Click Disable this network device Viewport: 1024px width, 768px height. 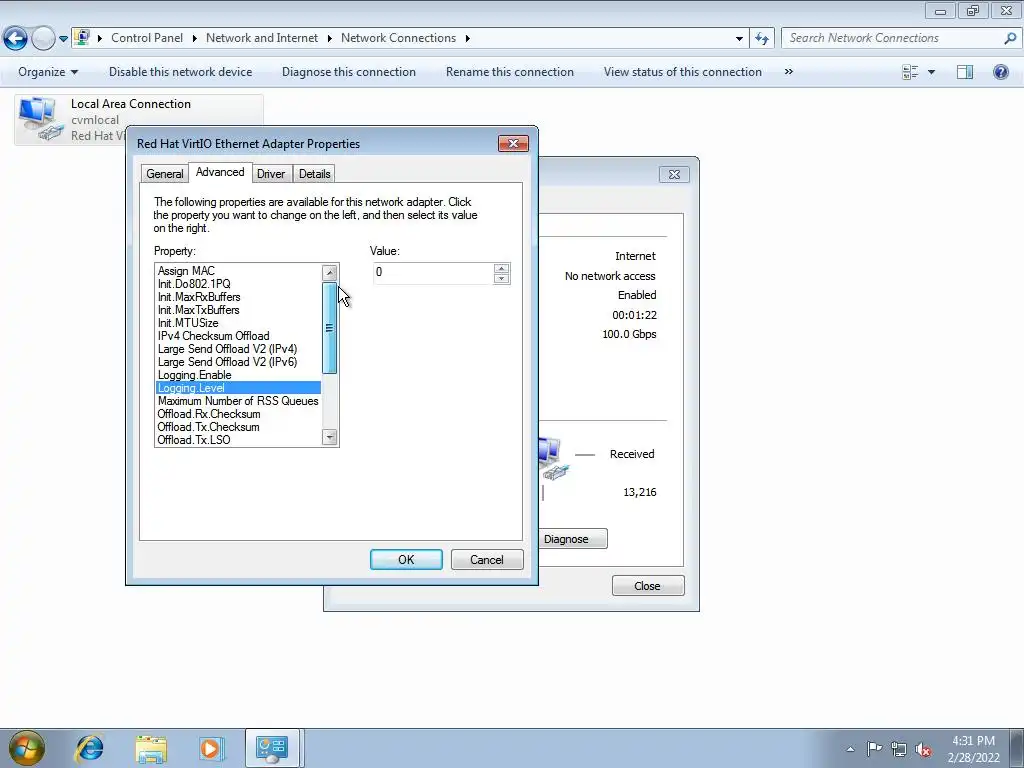(180, 72)
